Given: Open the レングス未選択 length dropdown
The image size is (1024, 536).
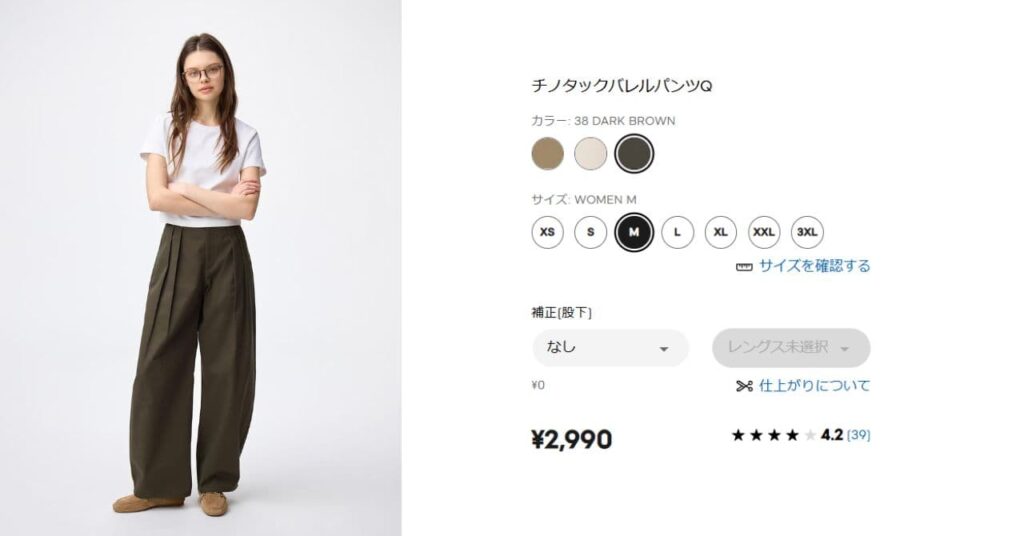Looking at the screenshot, I should click(791, 348).
